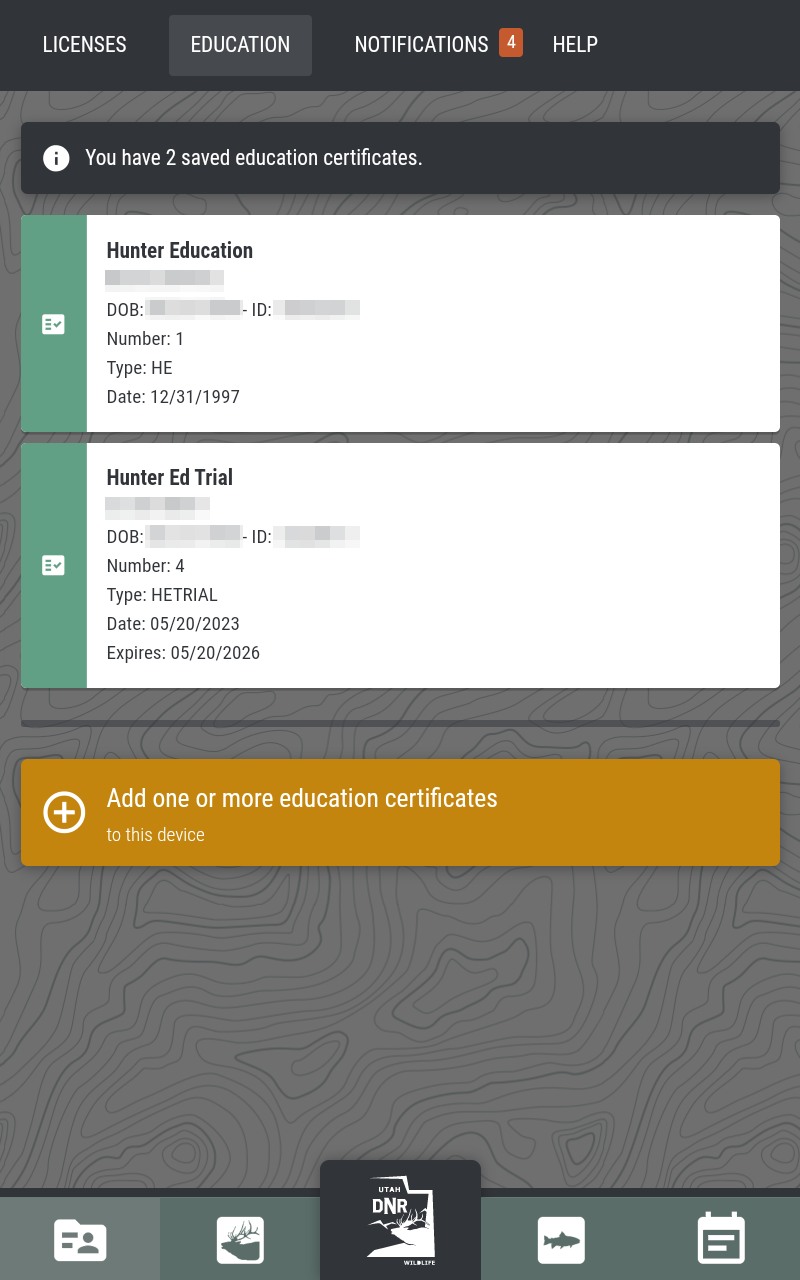Switch to the LICENSES tab

[85, 45]
